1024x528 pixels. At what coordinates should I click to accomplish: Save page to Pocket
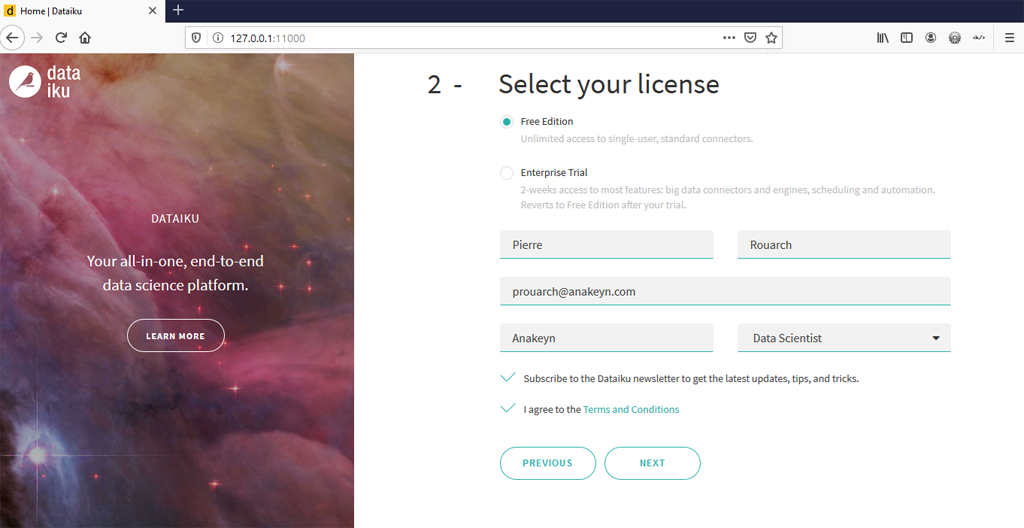click(x=750, y=38)
